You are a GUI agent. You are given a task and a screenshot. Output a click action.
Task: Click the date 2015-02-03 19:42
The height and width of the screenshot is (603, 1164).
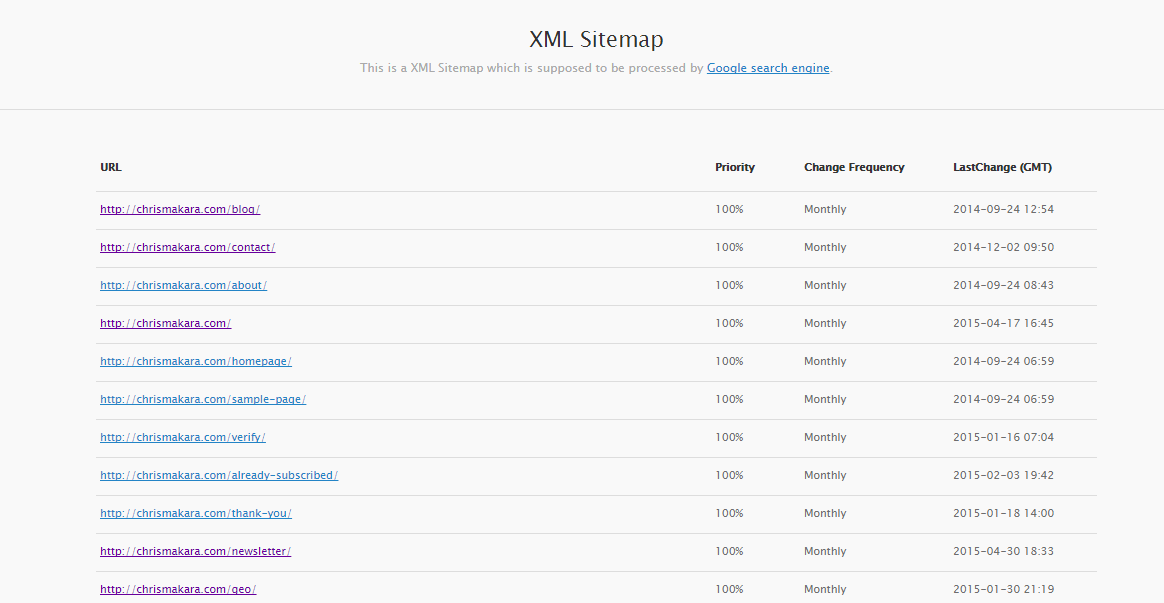[x=1004, y=475]
